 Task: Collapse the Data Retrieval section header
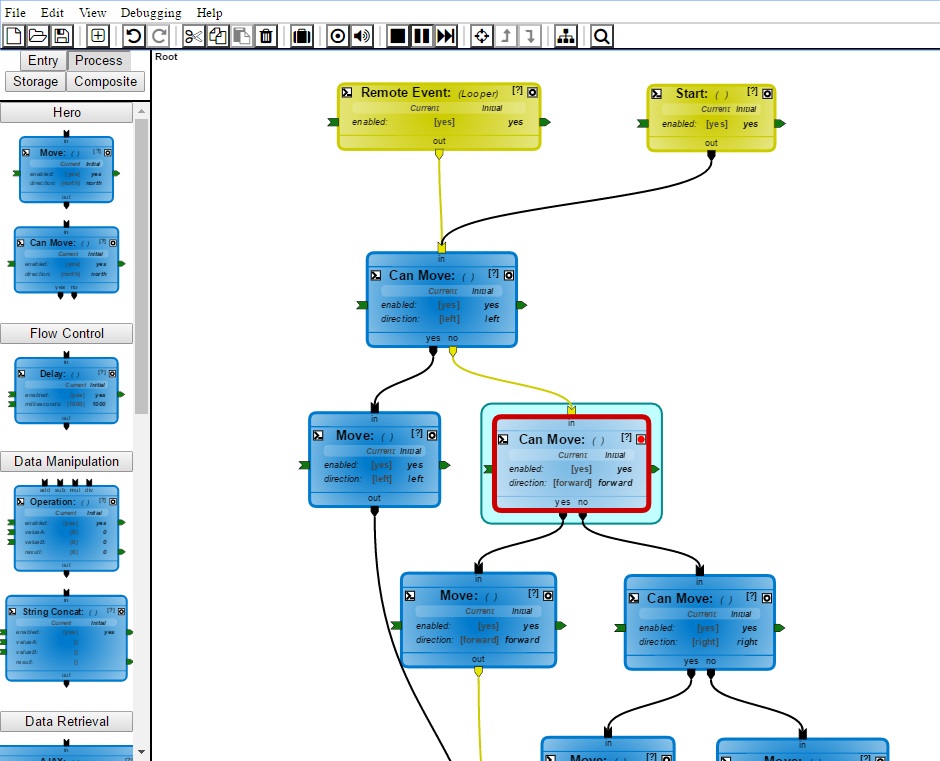(67, 721)
